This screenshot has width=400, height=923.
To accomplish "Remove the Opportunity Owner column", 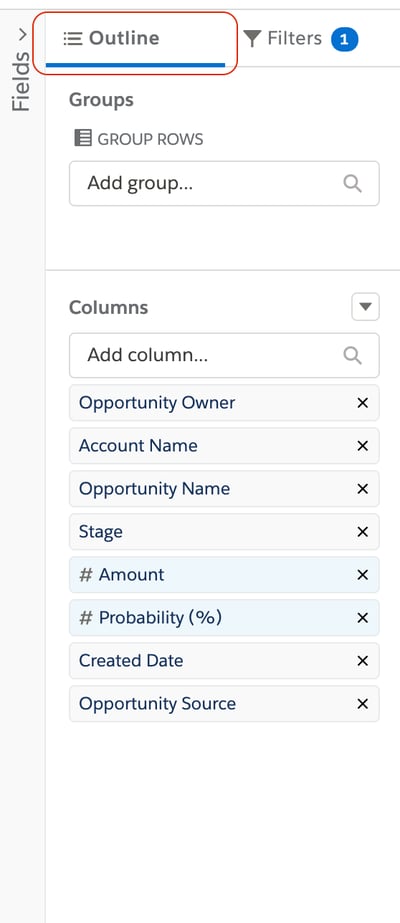I will 362,403.
